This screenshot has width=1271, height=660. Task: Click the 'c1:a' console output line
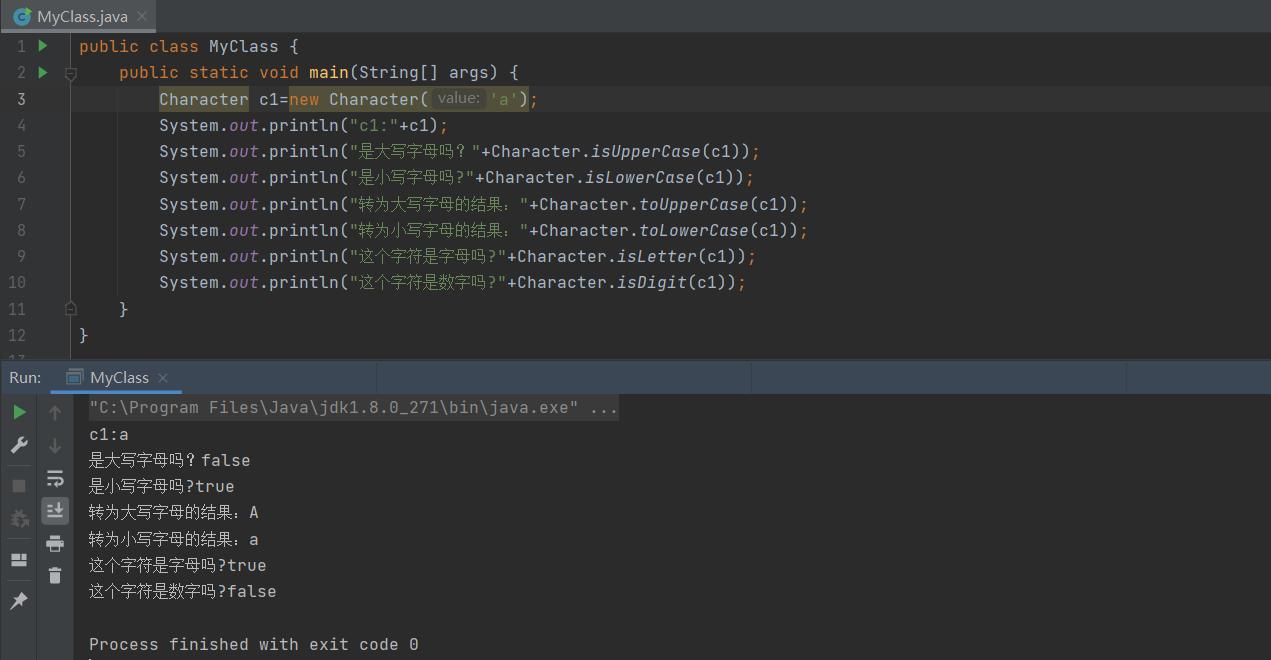click(x=109, y=434)
